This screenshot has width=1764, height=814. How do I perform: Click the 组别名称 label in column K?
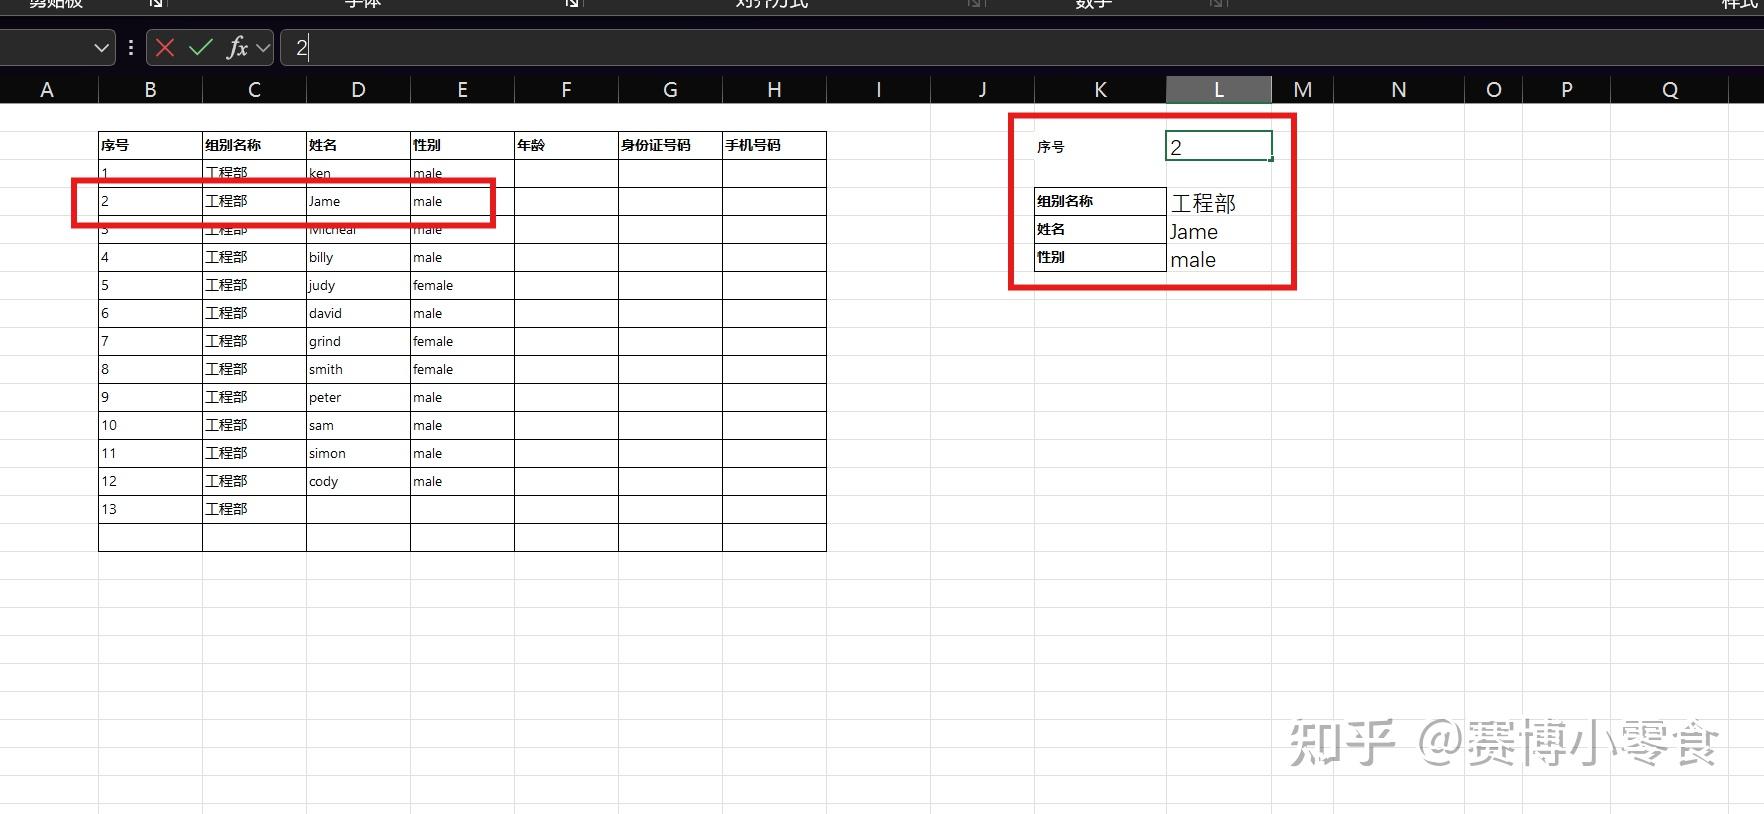[x=1100, y=201]
